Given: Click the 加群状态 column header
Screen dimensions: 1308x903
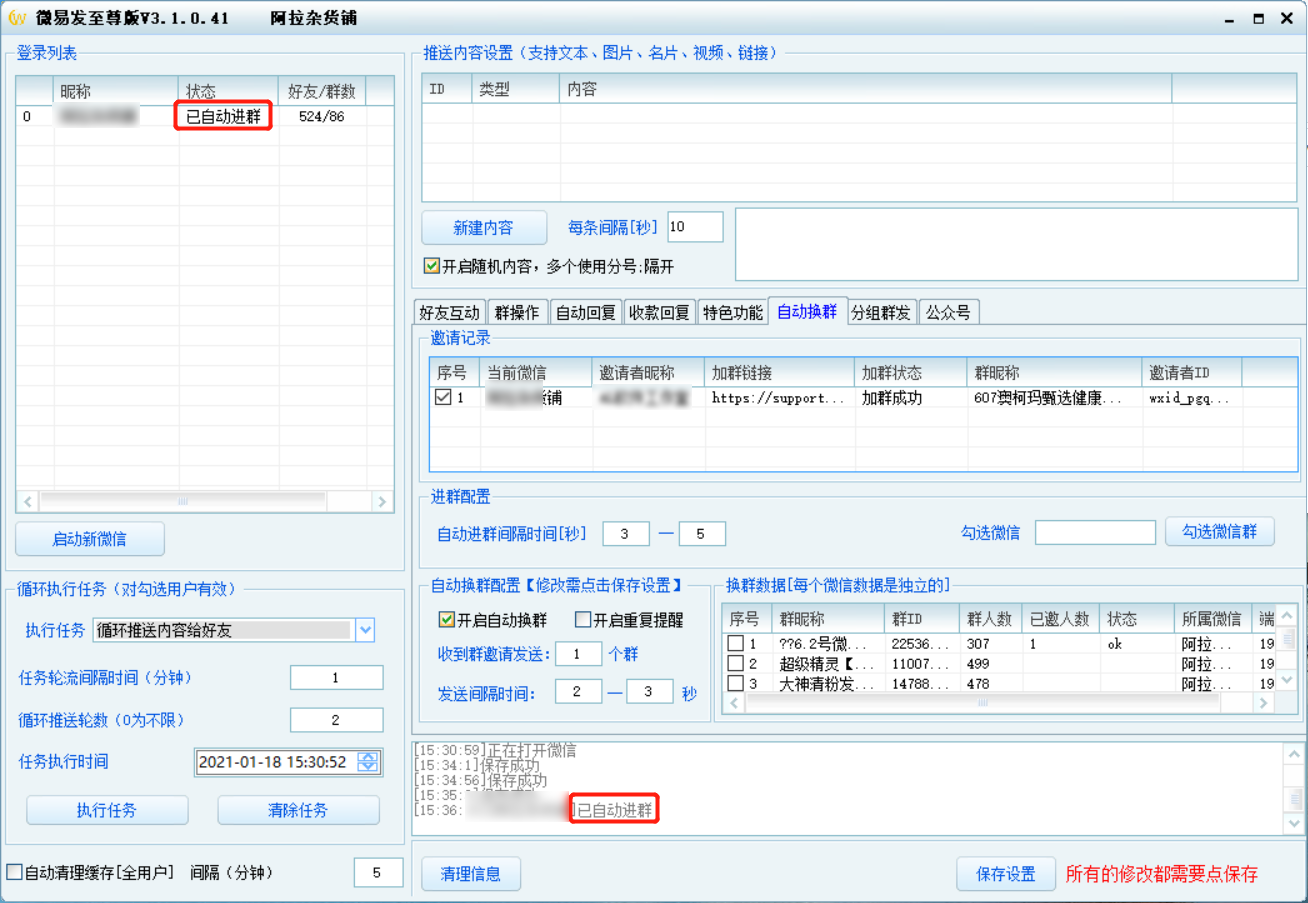Looking at the screenshot, I should point(911,372).
